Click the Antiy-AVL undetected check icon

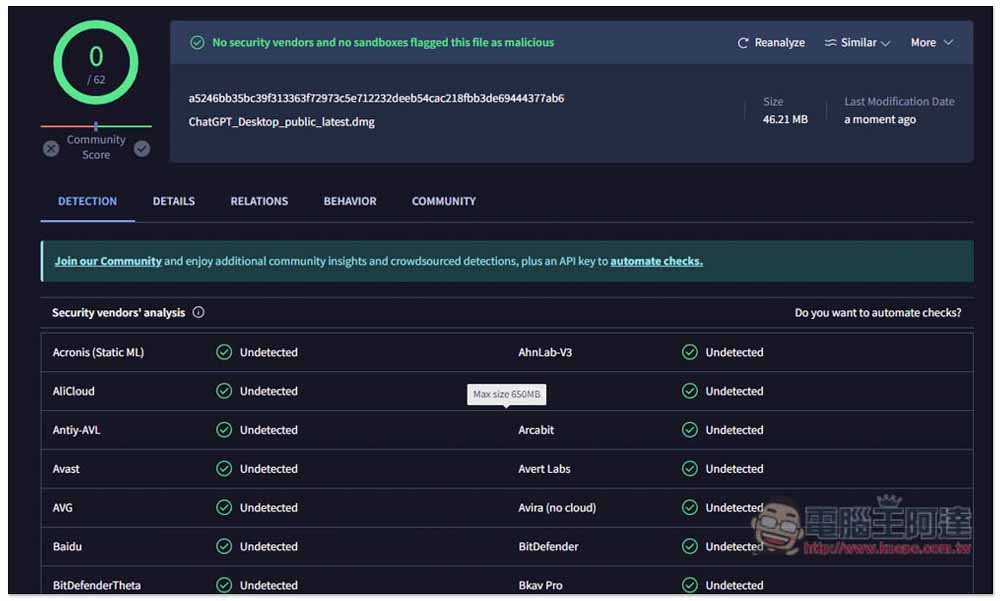(x=224, y=430)
